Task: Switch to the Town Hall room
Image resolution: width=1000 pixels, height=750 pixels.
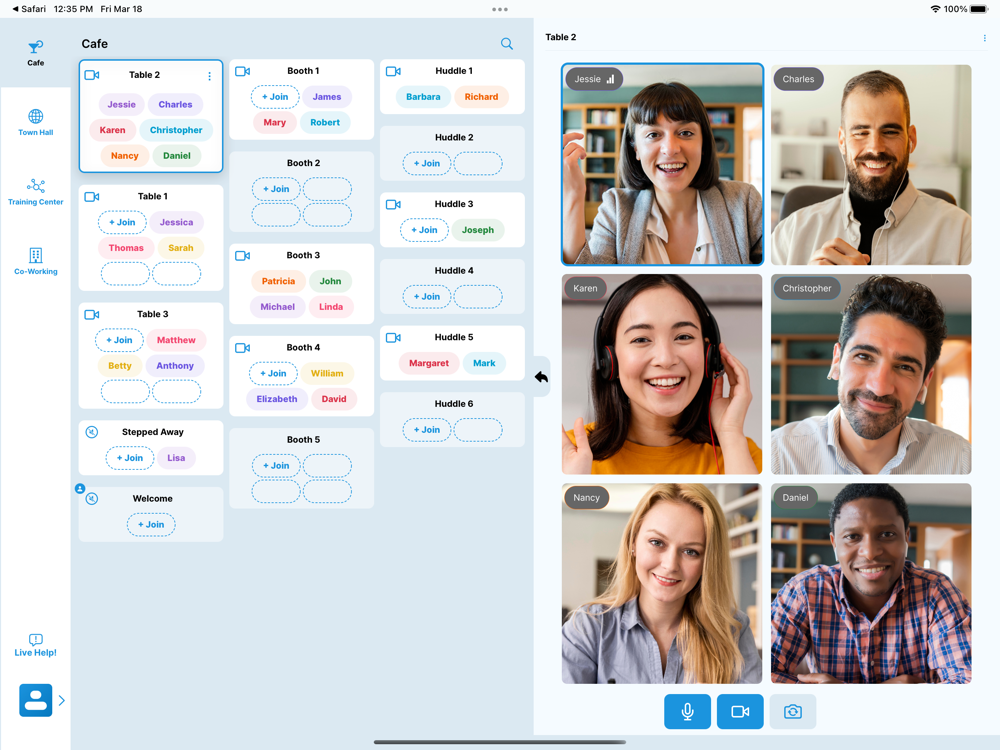Action: pyautogui.click(x=36, y=122)
